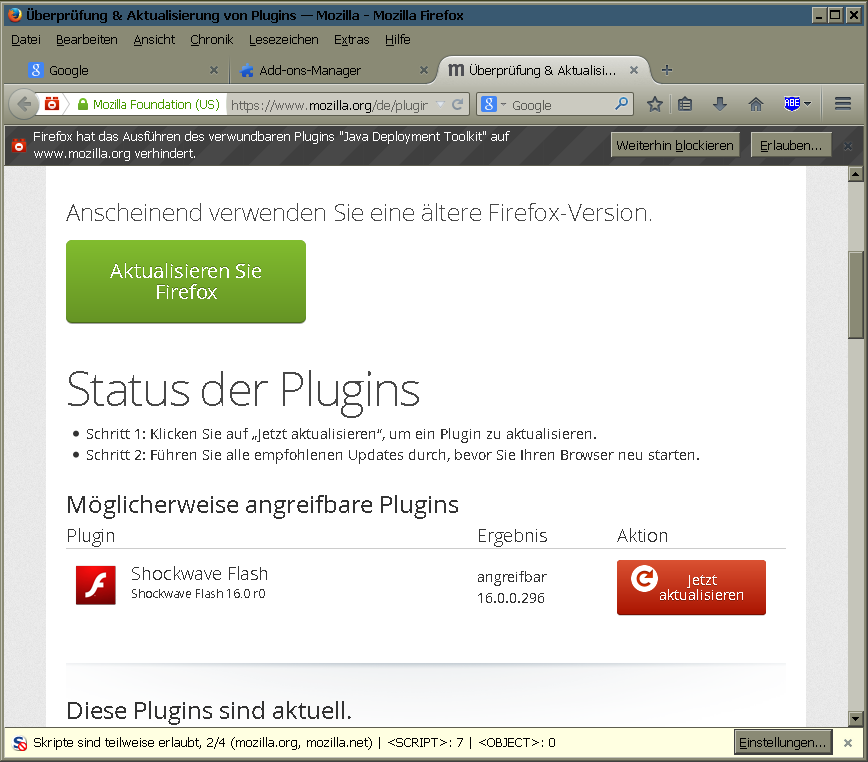Click the red plugin blocked icon in address bar
868x762 pixels.
(52, 104)
